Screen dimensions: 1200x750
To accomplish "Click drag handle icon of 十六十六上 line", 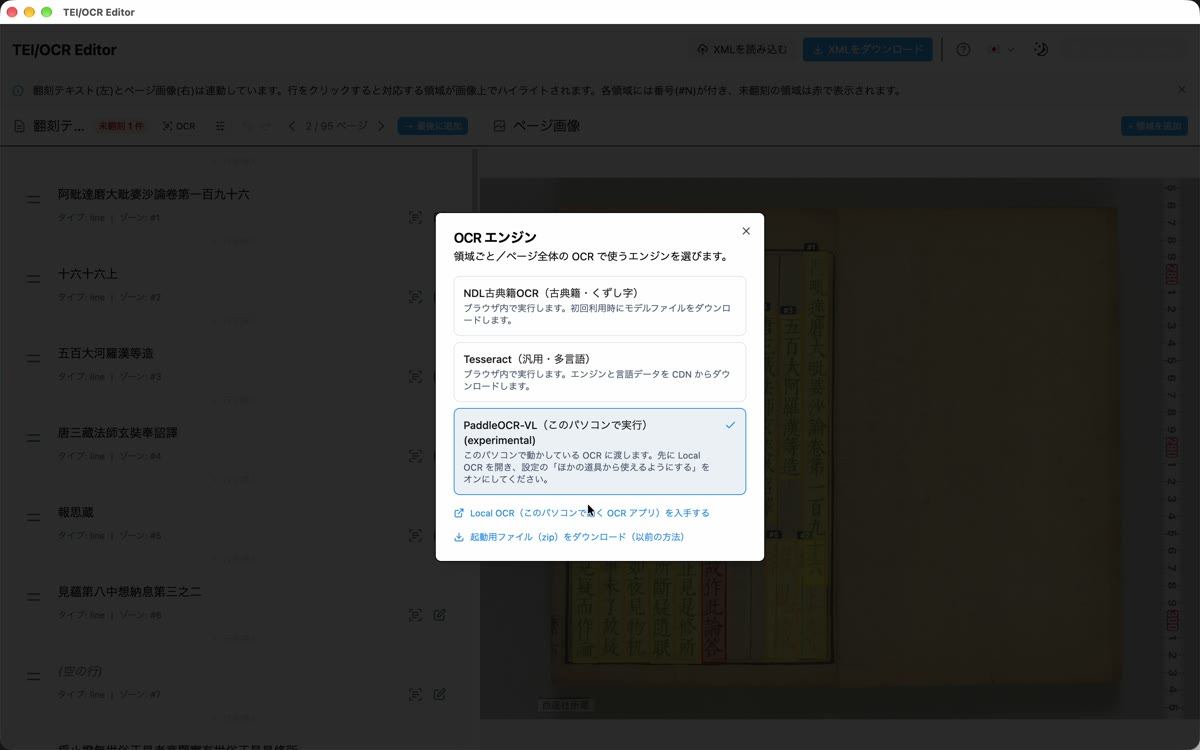I will pyautogui.click(x=33, y=280).
